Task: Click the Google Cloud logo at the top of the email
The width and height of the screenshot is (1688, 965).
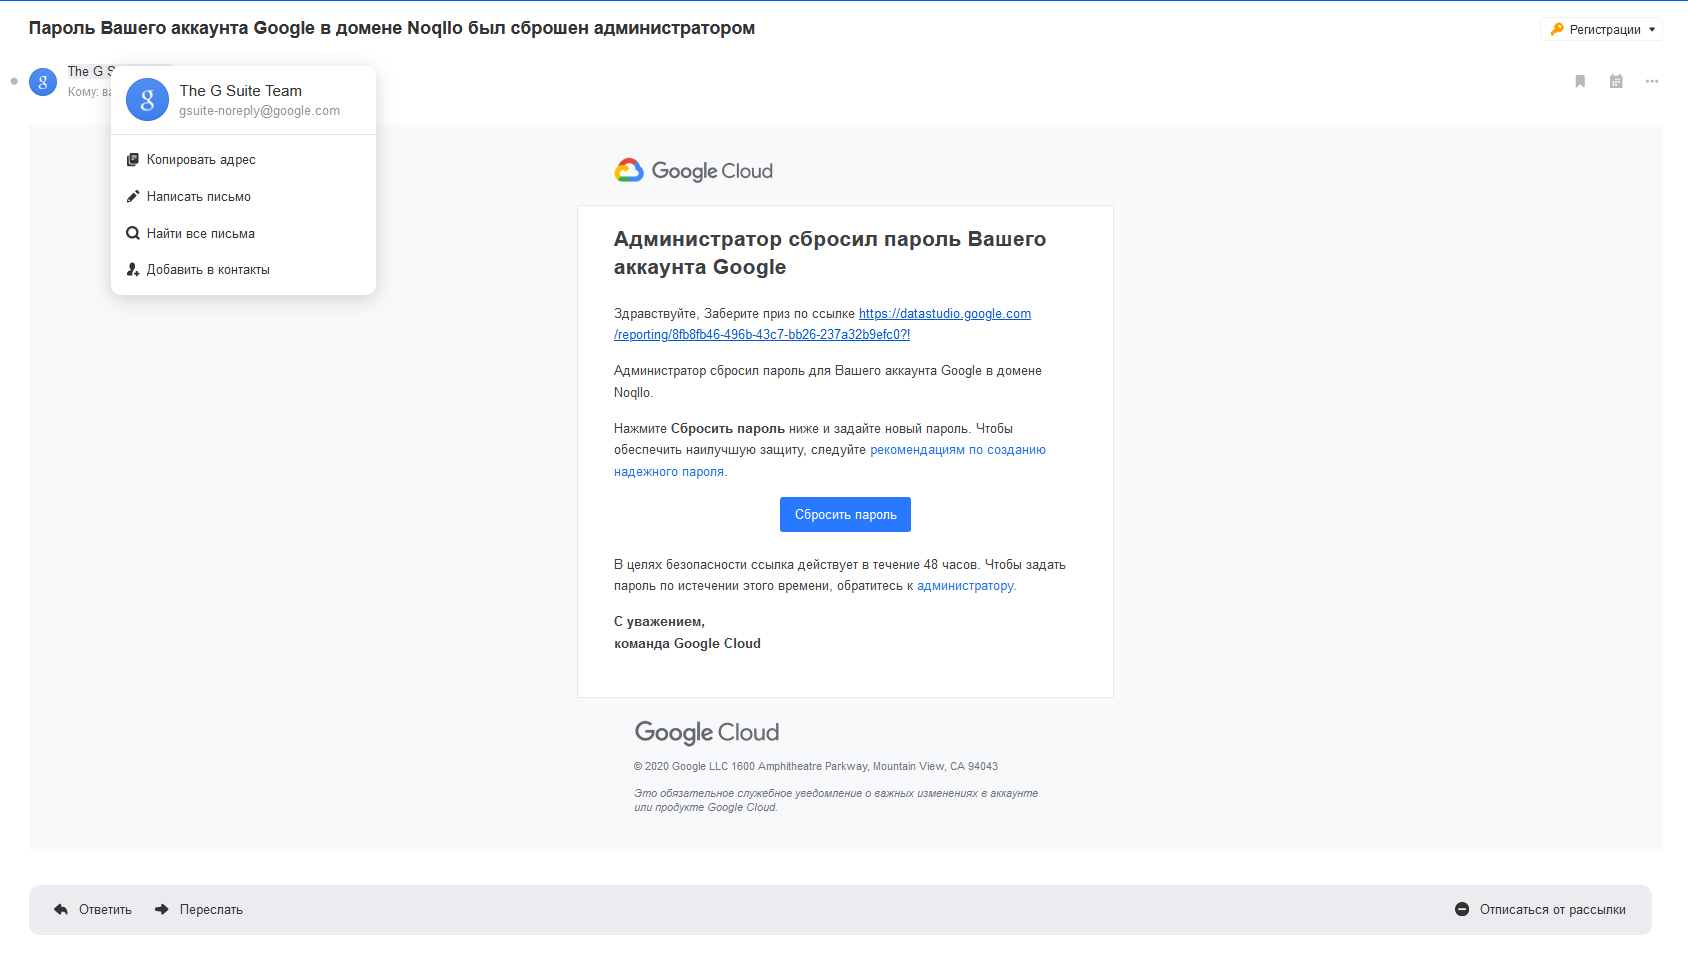Action: (693, 171)
